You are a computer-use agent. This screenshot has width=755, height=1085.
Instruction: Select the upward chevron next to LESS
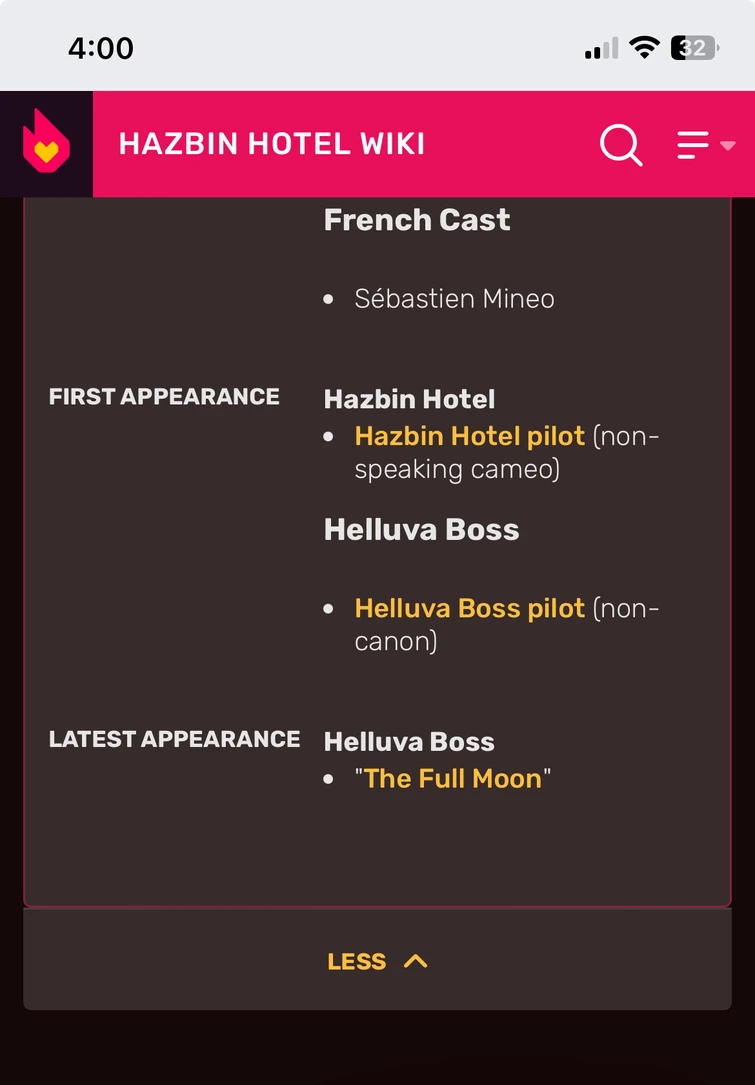414,960
